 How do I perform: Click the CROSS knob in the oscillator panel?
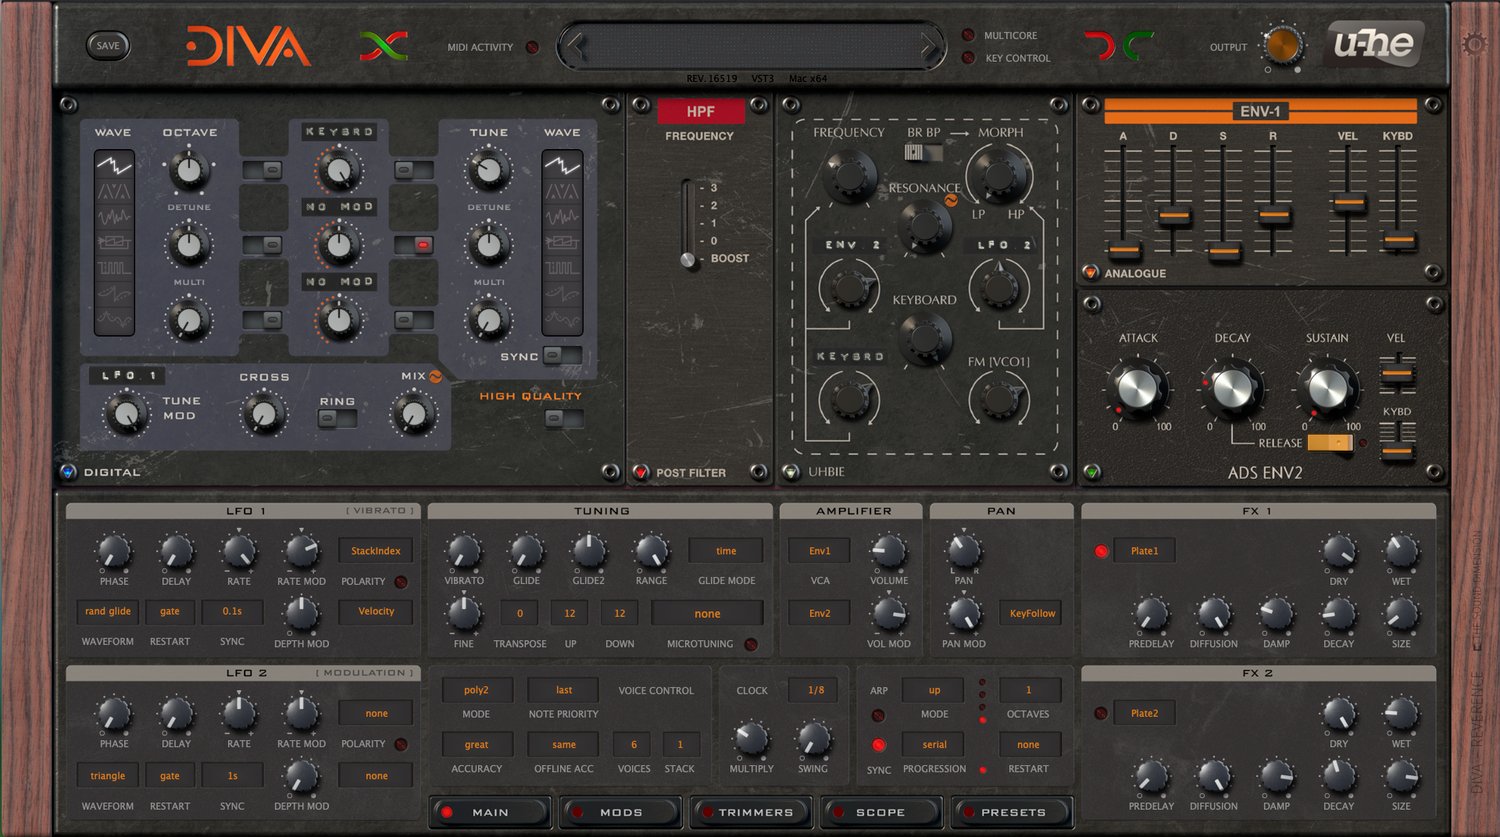pos(263,413)
